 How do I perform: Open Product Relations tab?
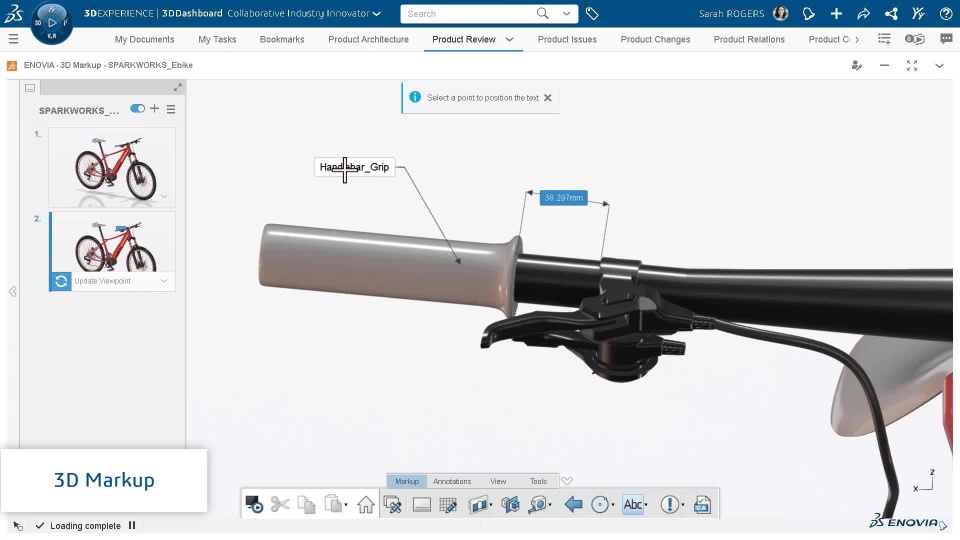pyautogui.click(x=749, y=39)
